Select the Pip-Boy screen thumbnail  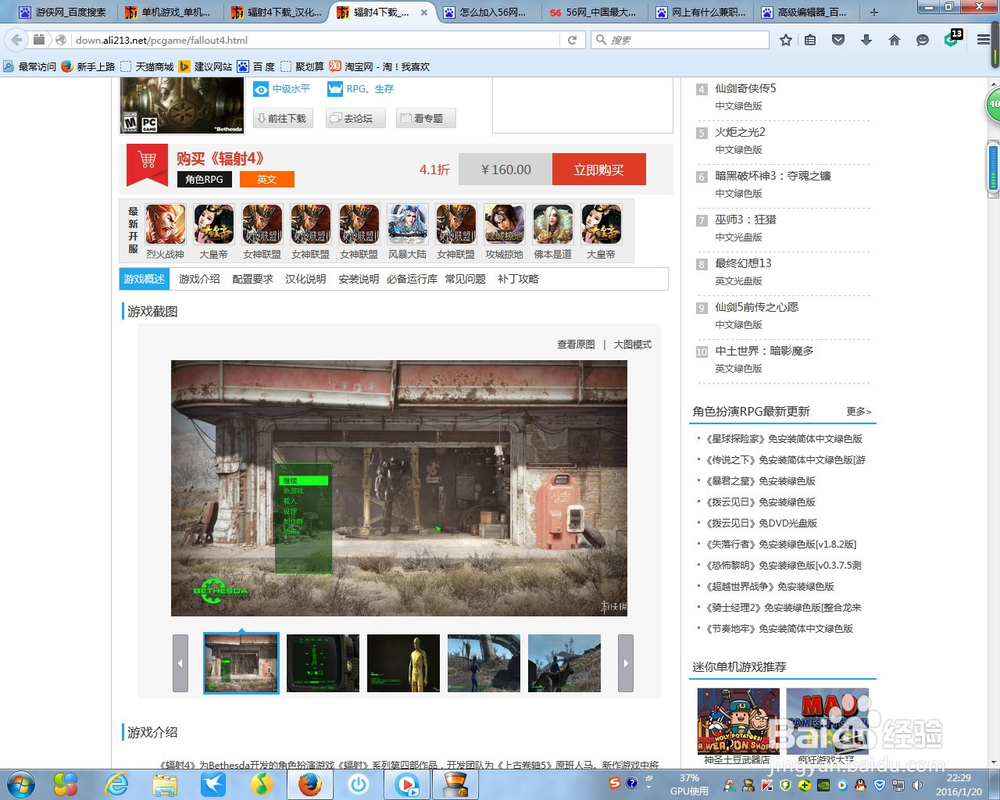point(323,663)
